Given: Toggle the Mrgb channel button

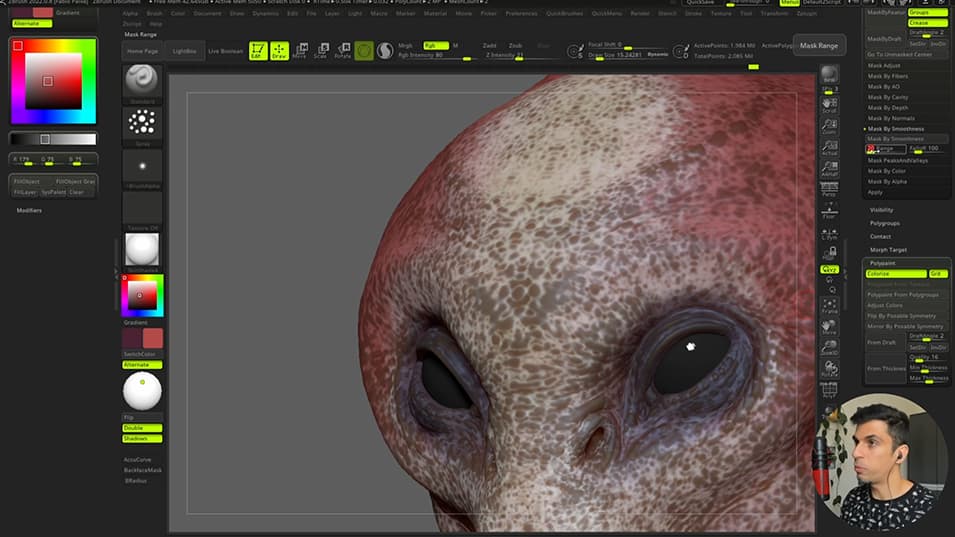Looking at the screenshot, I should pyautogui.click(x=406, y=46).
